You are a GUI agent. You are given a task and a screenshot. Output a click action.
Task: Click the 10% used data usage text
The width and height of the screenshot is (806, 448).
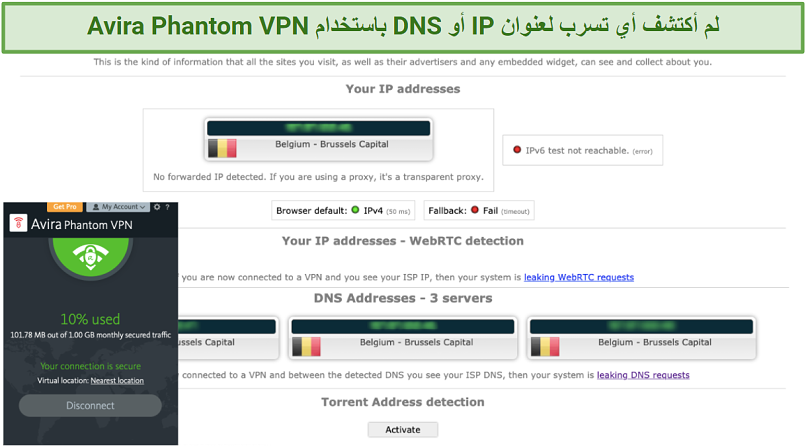click(90, 319)
